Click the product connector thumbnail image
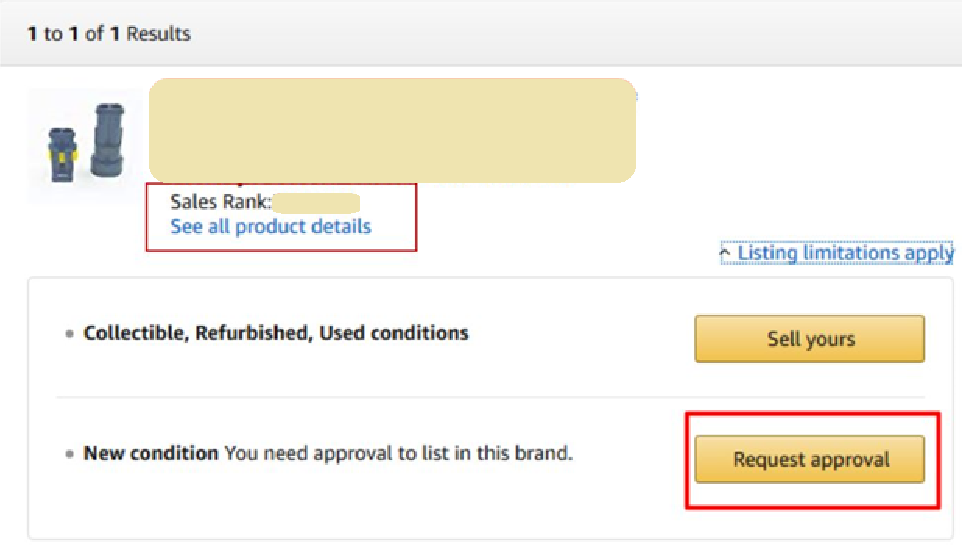This screenshot has height=551, width=968. click(86, 143)
